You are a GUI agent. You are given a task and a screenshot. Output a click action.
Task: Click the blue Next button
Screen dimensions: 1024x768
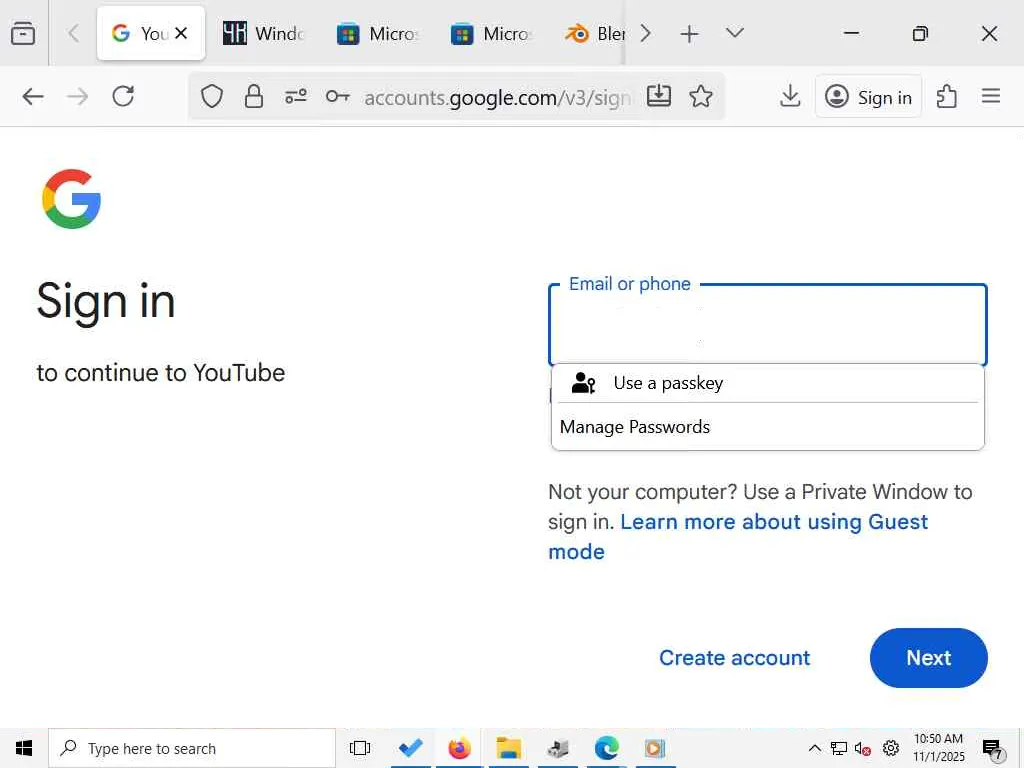tap(928, 658)
